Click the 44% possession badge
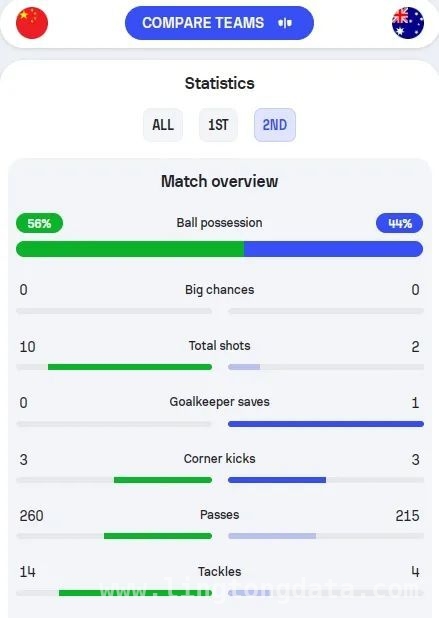This screenshot has width=439, height=618. click(400, 223)
